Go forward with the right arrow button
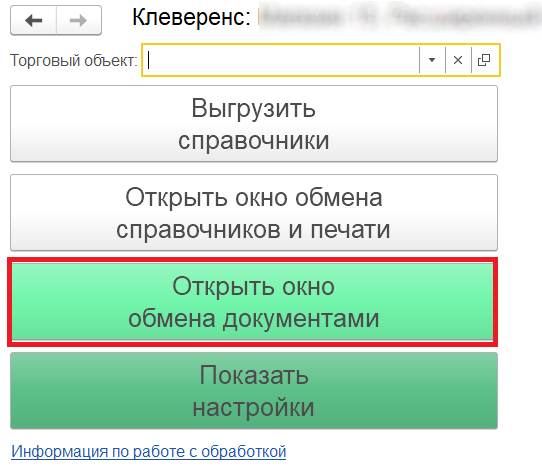Viewport: 542px width, 473px height. tap(79, 20)
